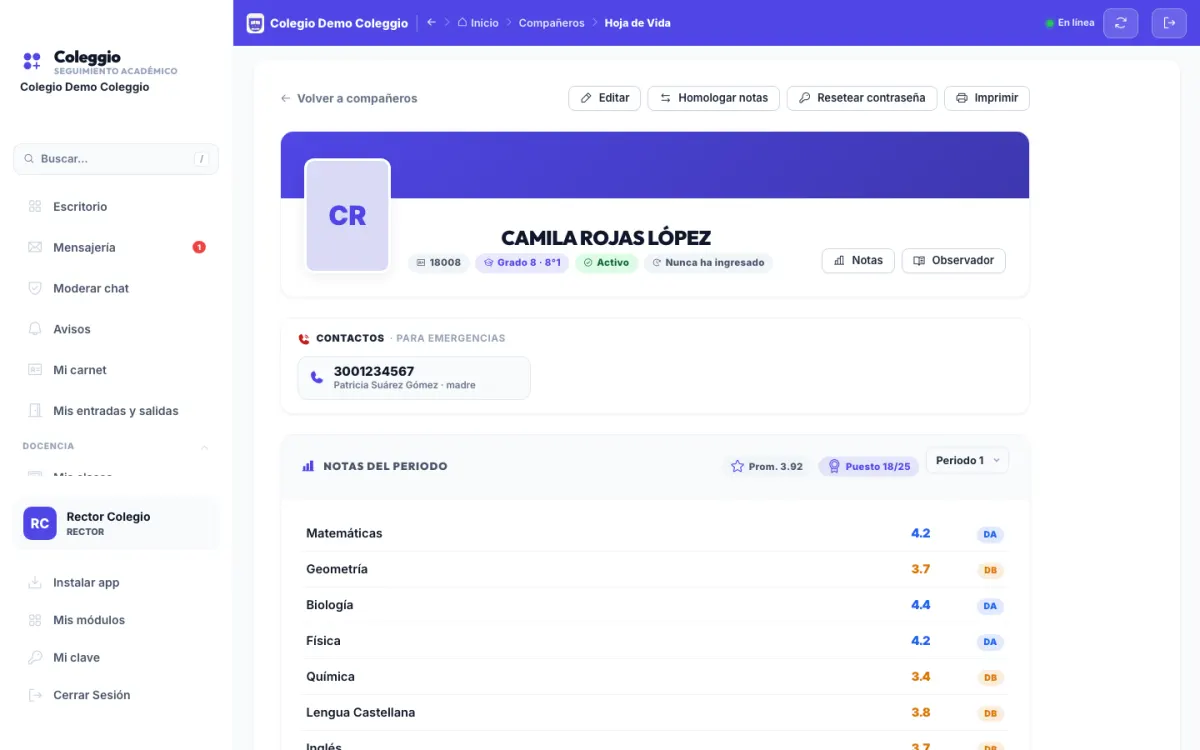This screenshot has height=750, width=1200.
Task: Click the Coleggio logo icon
Action: [x=32, y=61]
